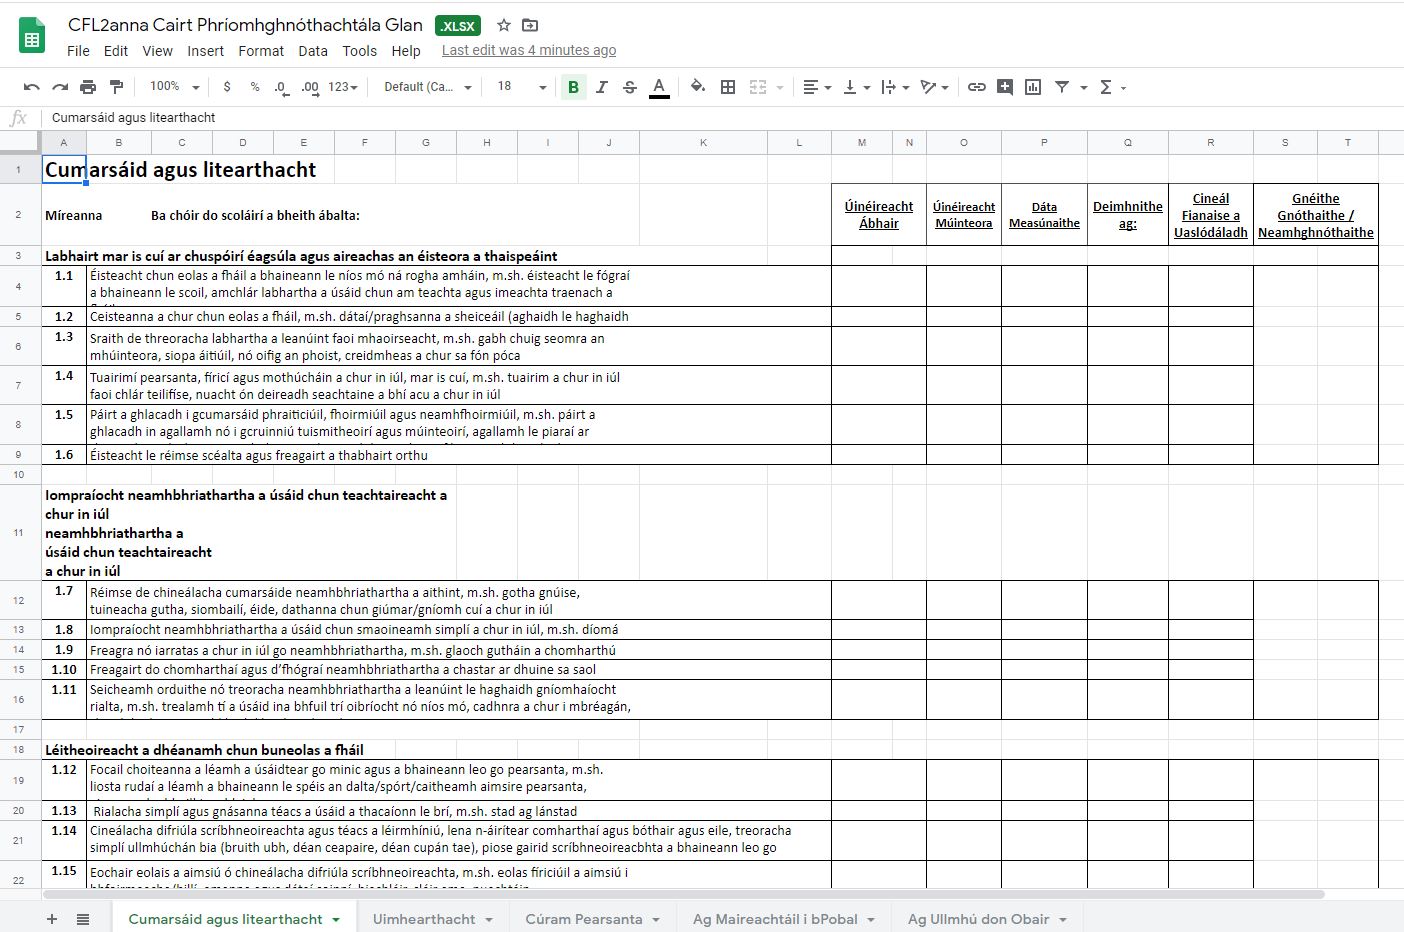Screen dimensions: 1404x932
Task: Open the text color picker
Action: click(x=658, y=87)
